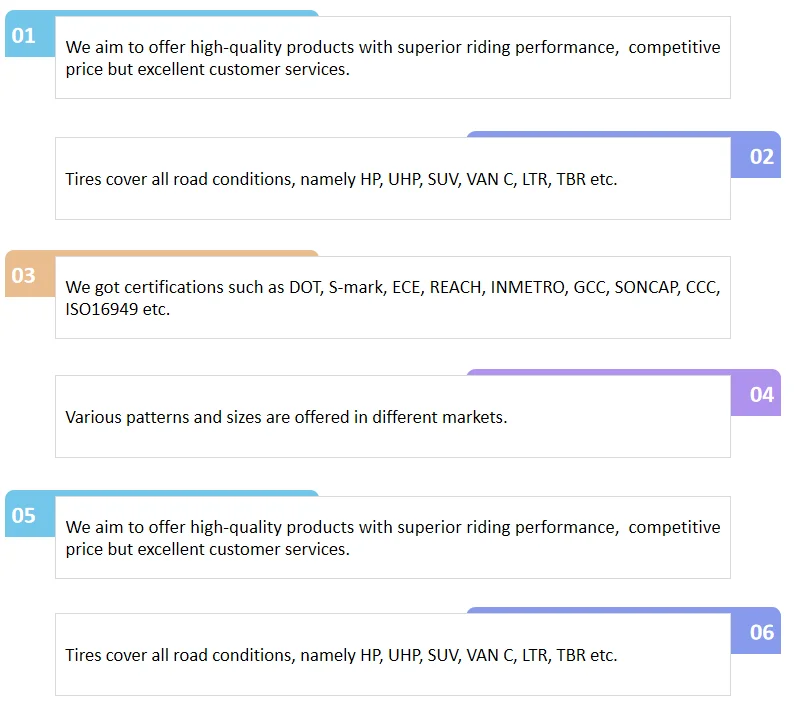The width and height of the screenshot is (794, 712).
Task: Click the periwinkle 06 number badge
Action: point(756,633)
